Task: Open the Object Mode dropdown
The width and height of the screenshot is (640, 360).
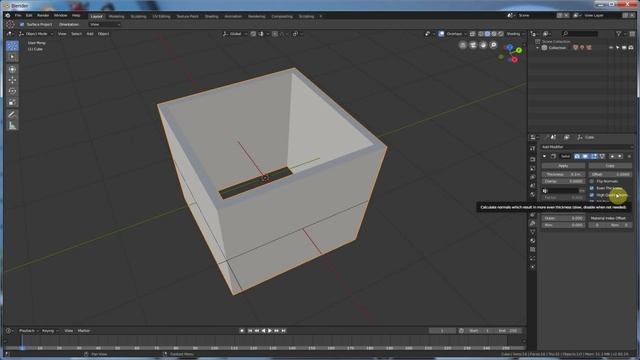Action: tap(36, 34)
